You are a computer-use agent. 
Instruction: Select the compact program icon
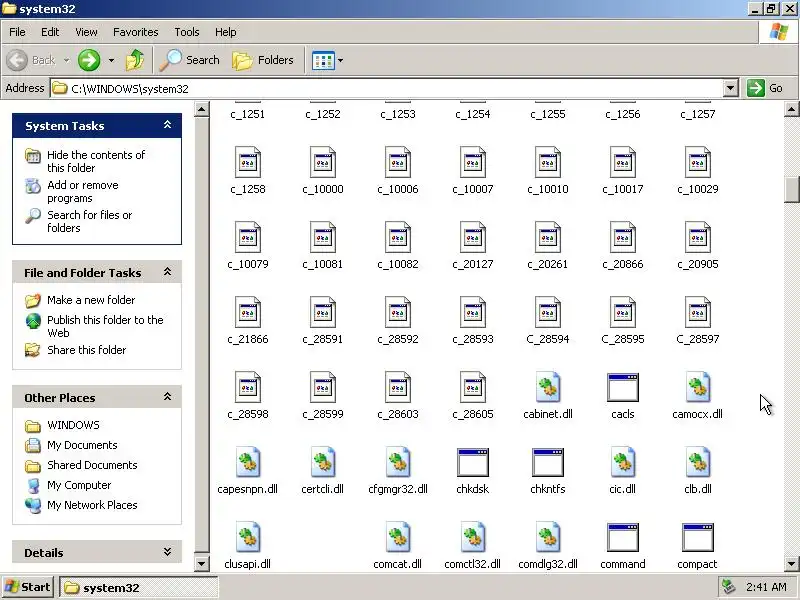(697, 537)
